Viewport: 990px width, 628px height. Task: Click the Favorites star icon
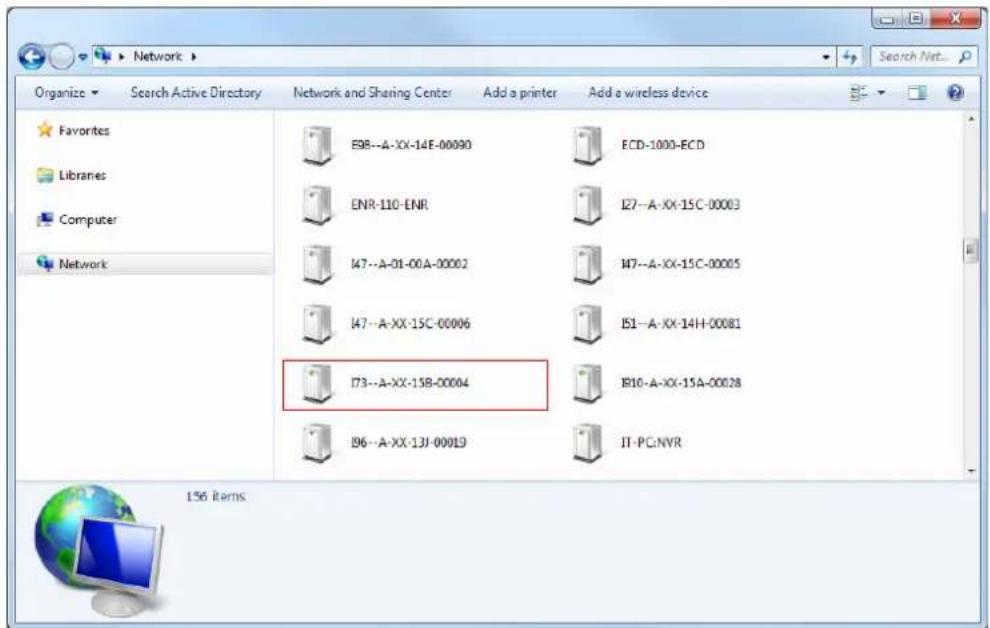(45, 129)
